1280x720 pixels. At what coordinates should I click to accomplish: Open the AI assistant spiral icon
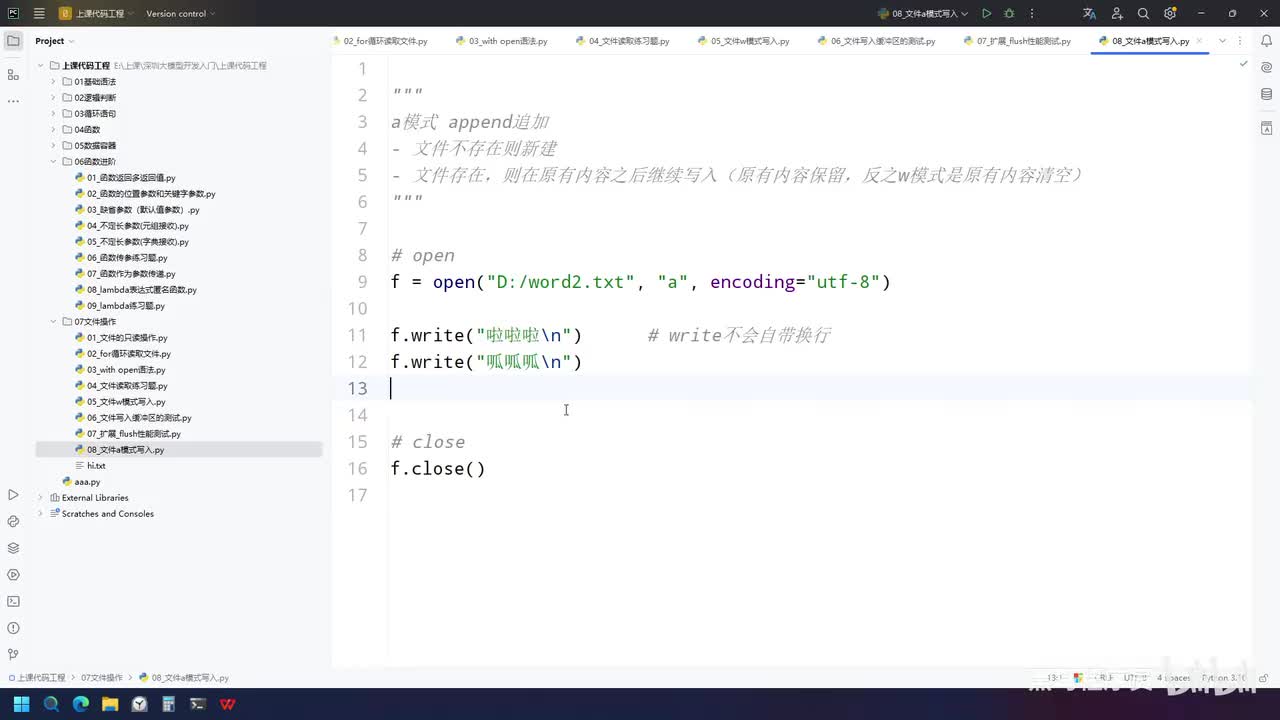[x=1266, y=68]
